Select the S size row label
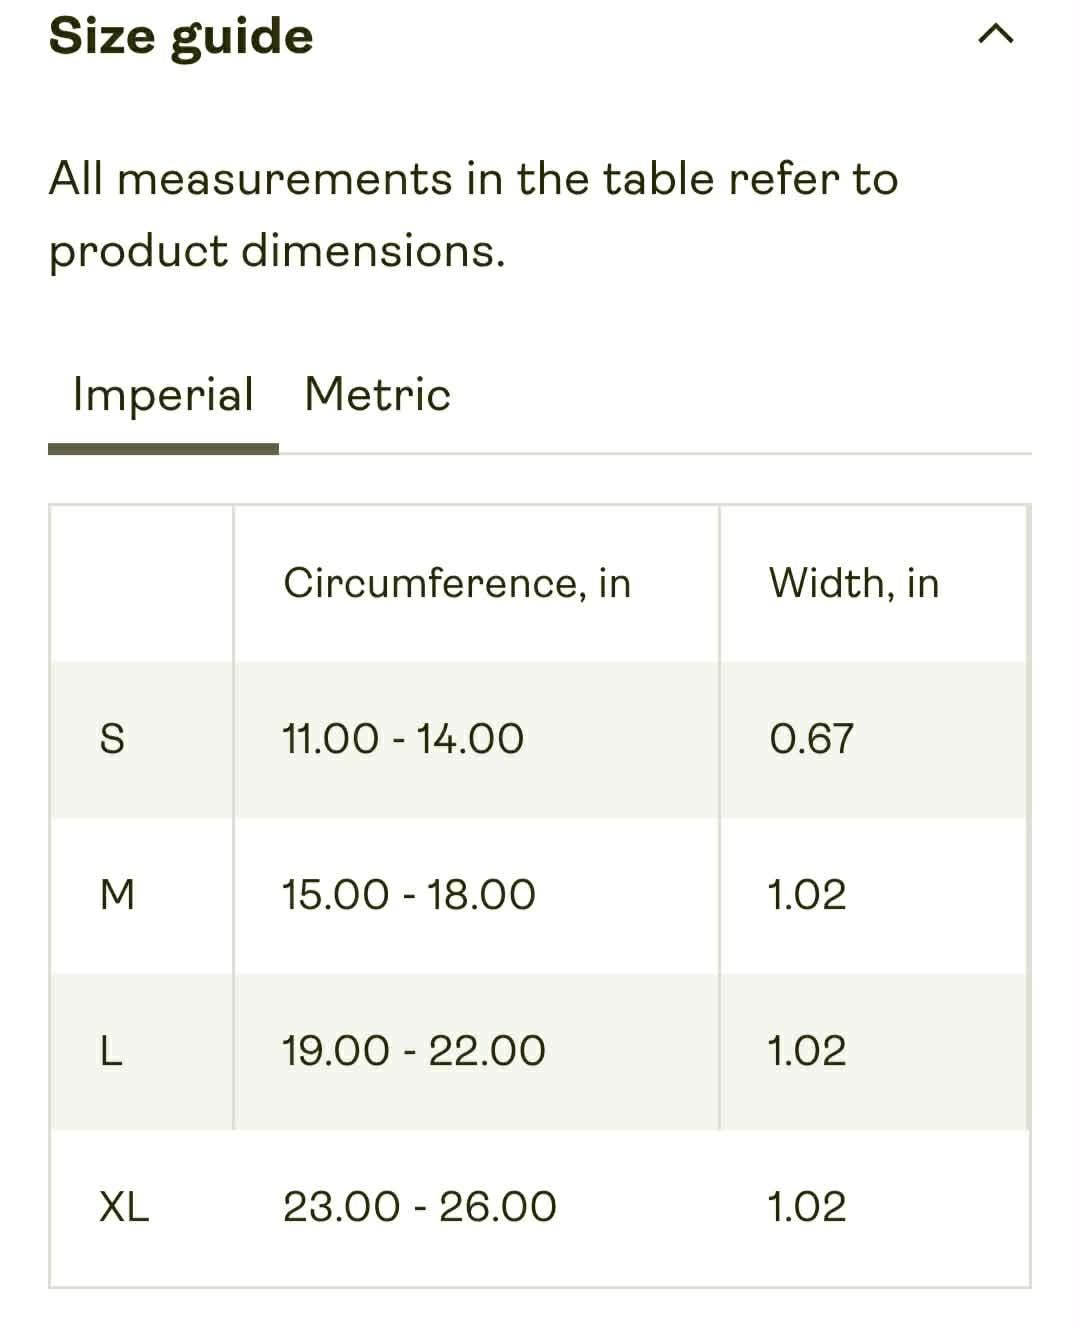Screen dimensions: 1080x1328 coord(113,739)
